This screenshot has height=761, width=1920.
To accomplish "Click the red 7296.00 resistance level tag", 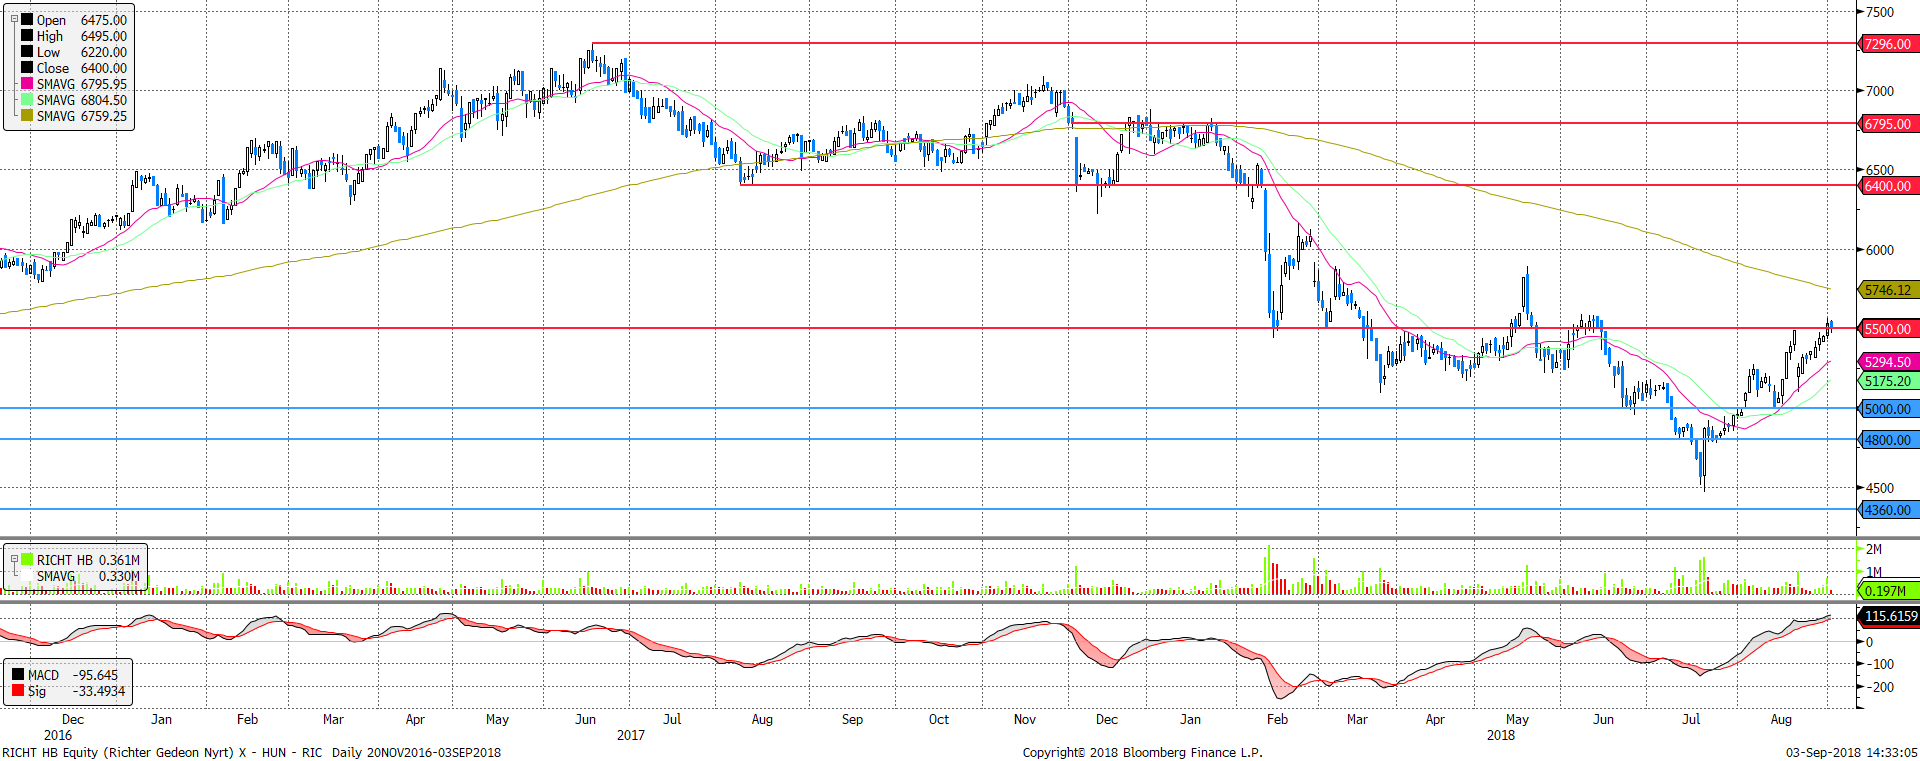I will pos(1888,44).
